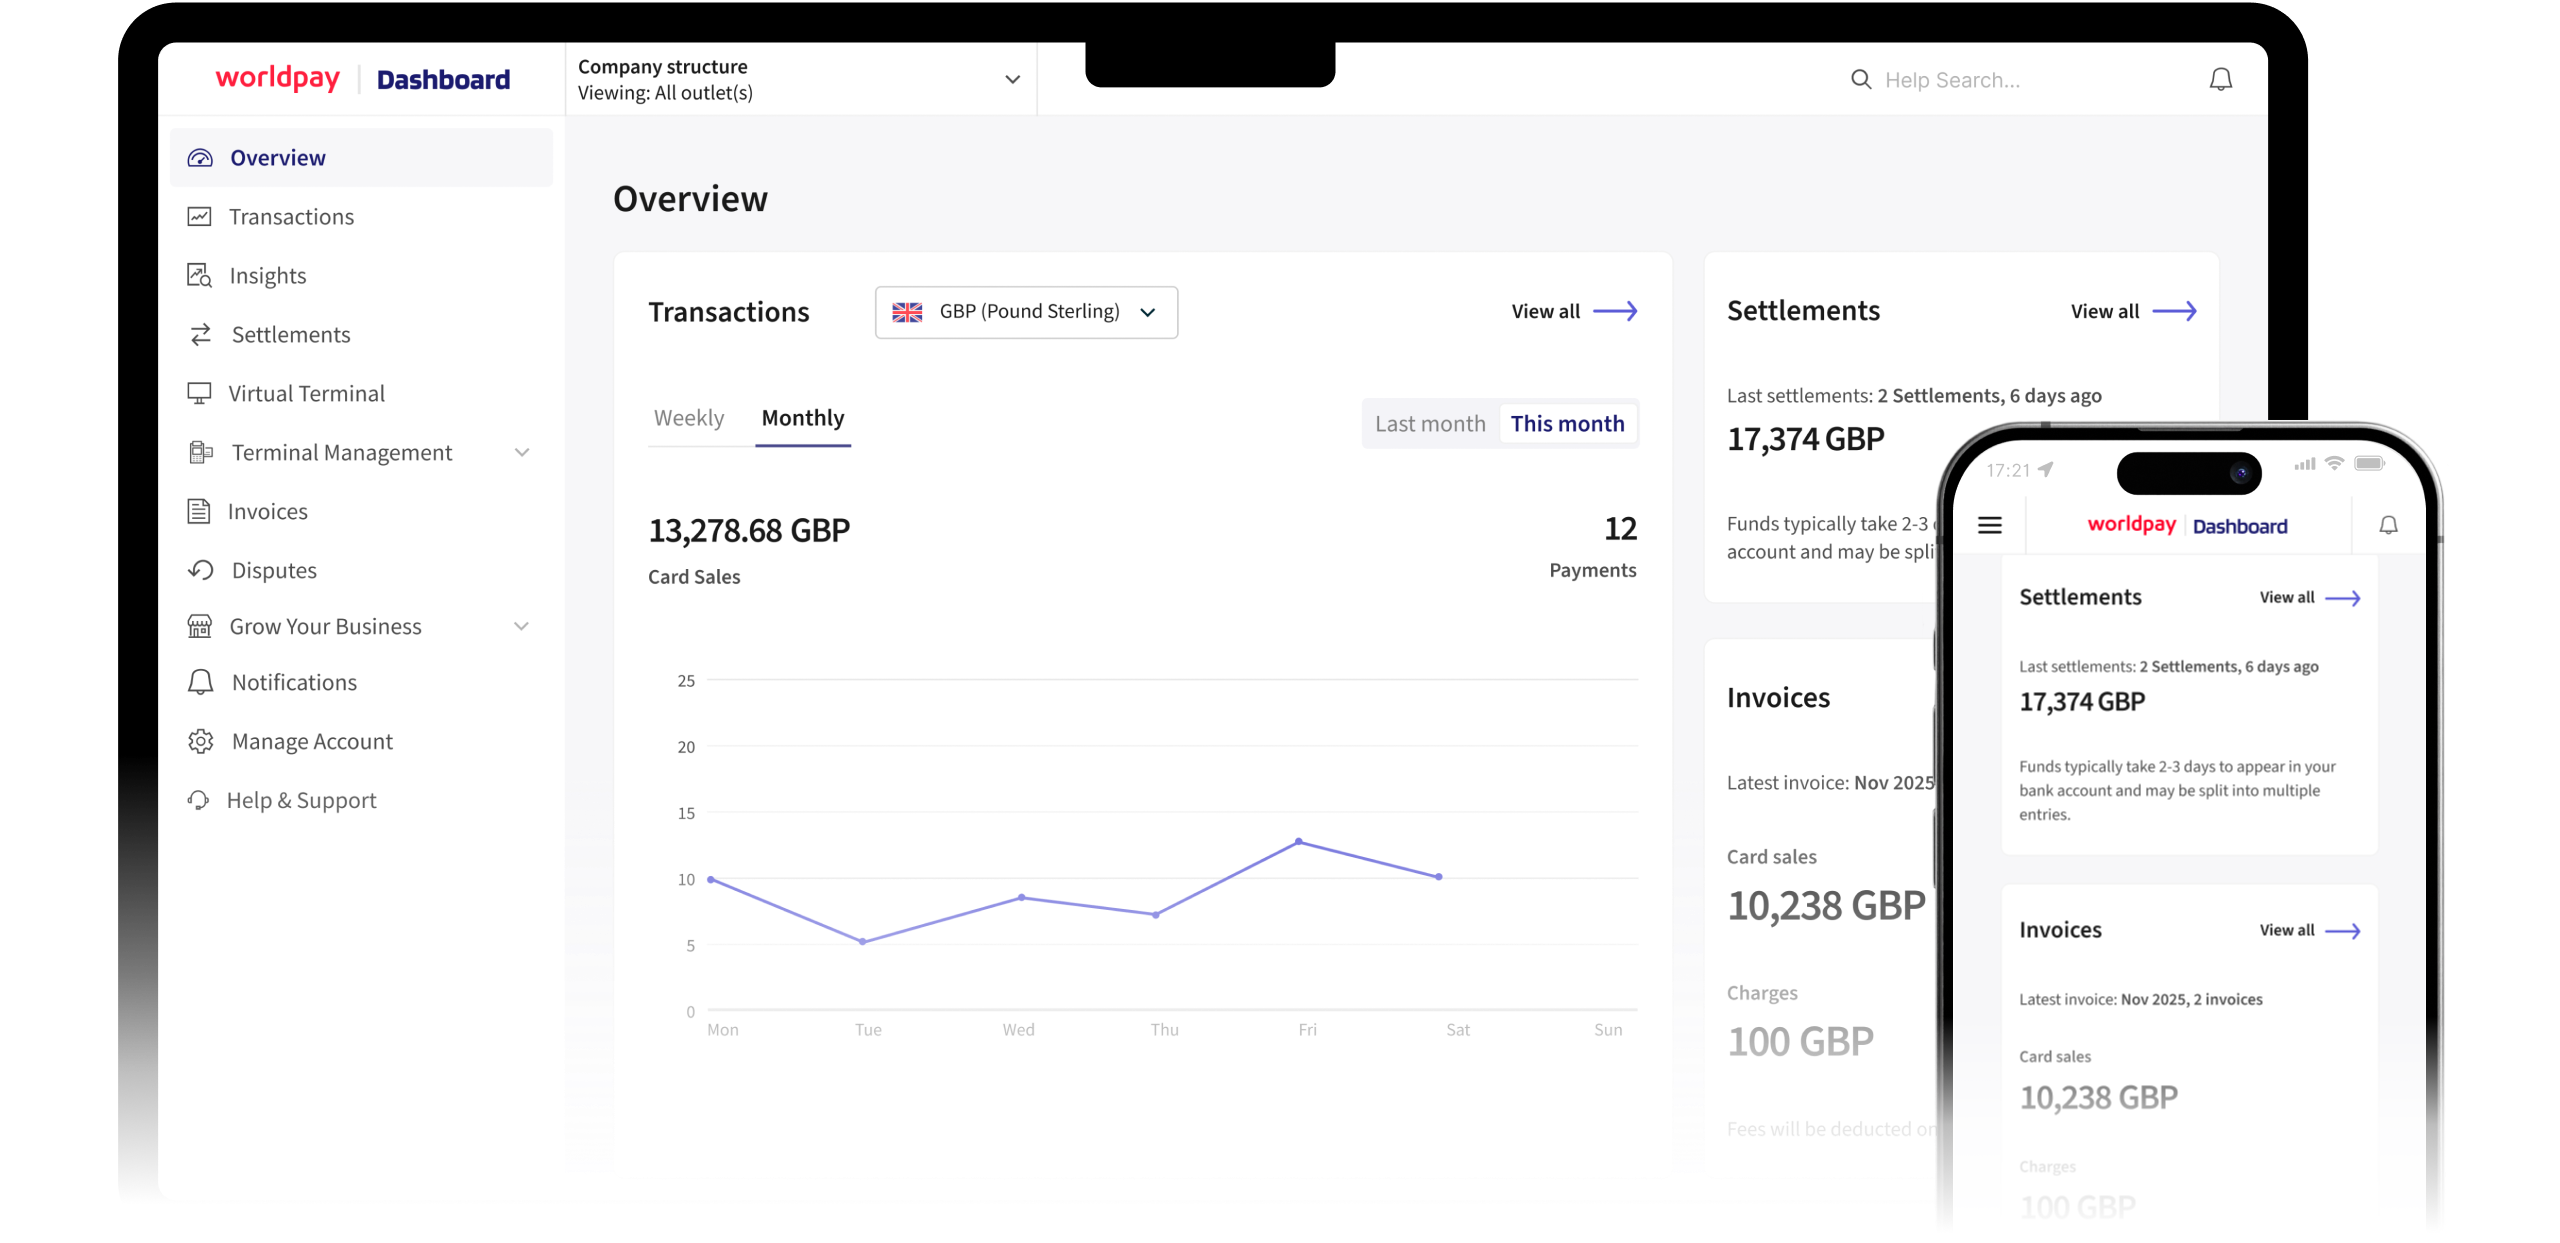Click the Overview page heading
This screenshot has width=2560, height=1243.
(x=690, y=199)
